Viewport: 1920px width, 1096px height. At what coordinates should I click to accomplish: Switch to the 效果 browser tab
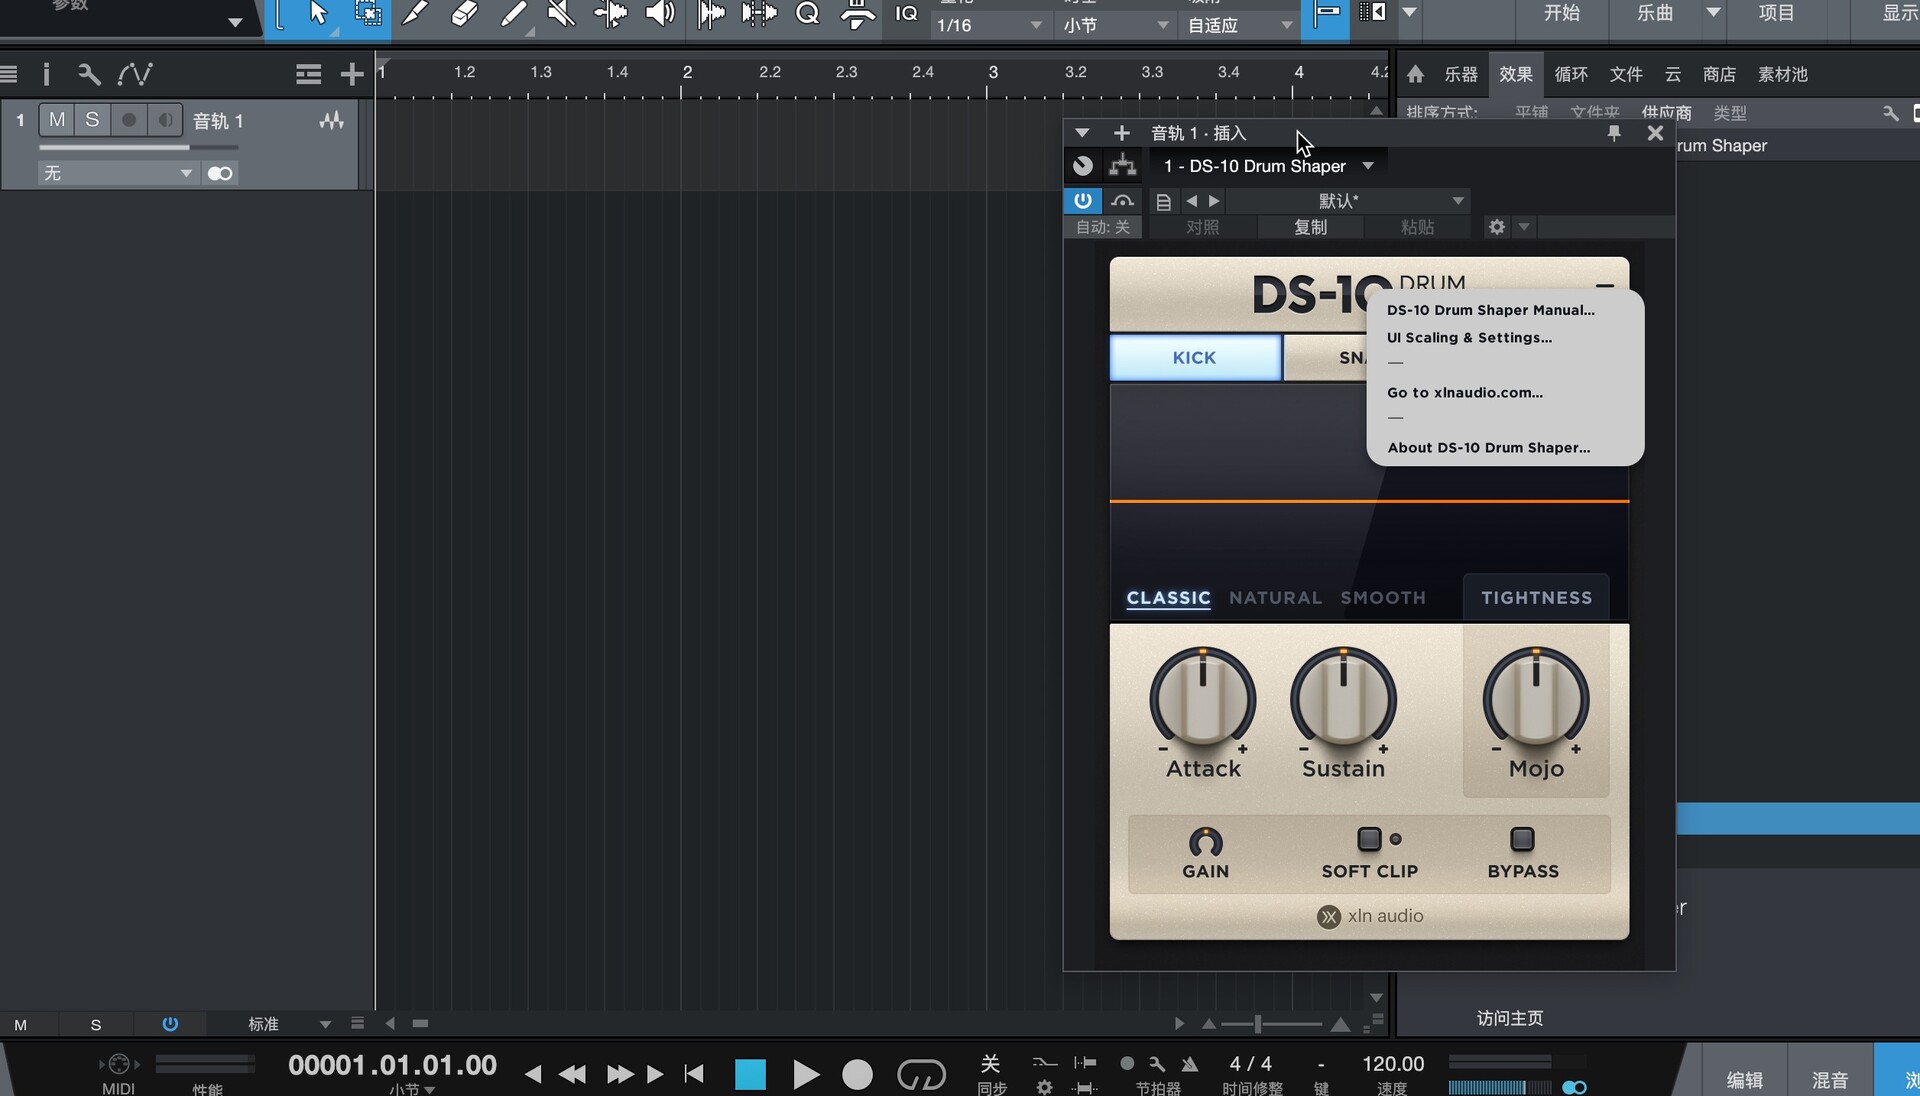(x=1515, y=74)
